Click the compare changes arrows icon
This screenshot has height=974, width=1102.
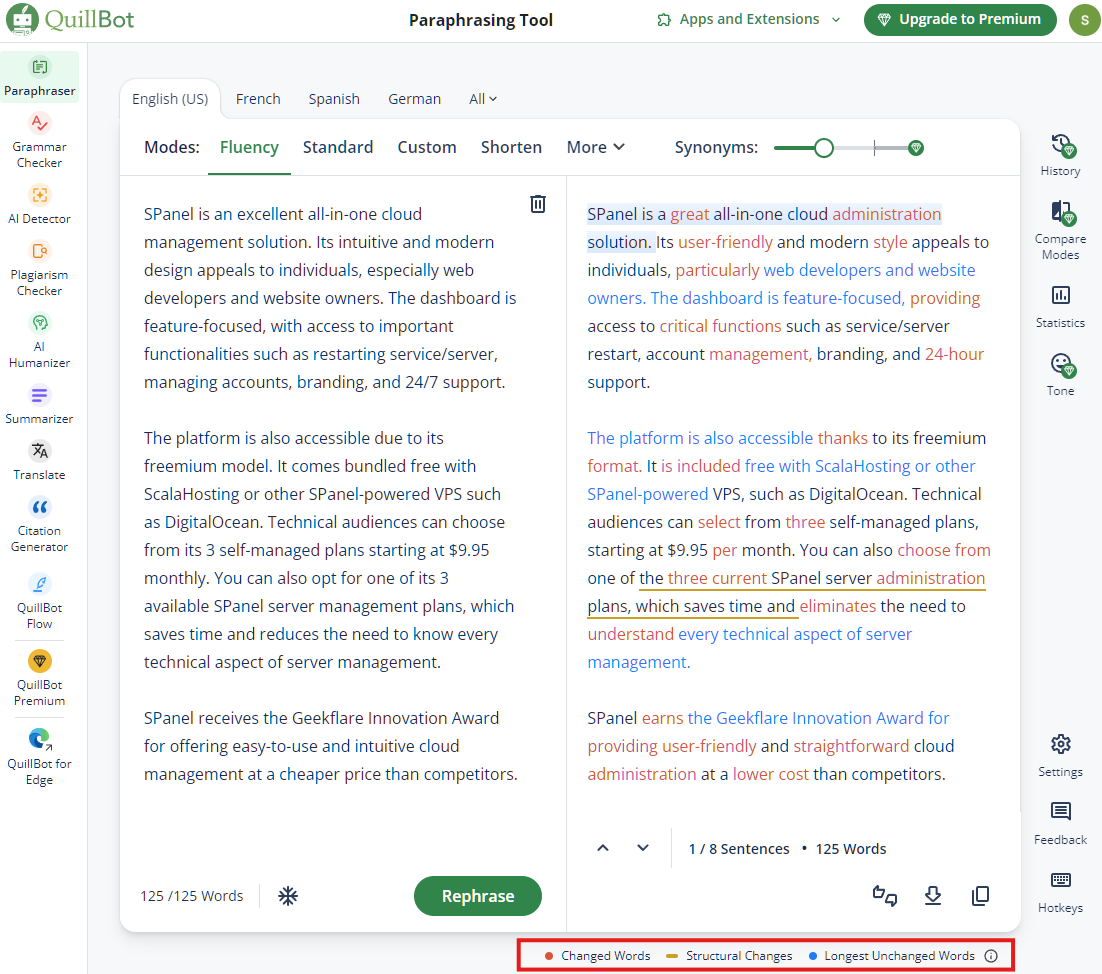(x=885, y=896)
